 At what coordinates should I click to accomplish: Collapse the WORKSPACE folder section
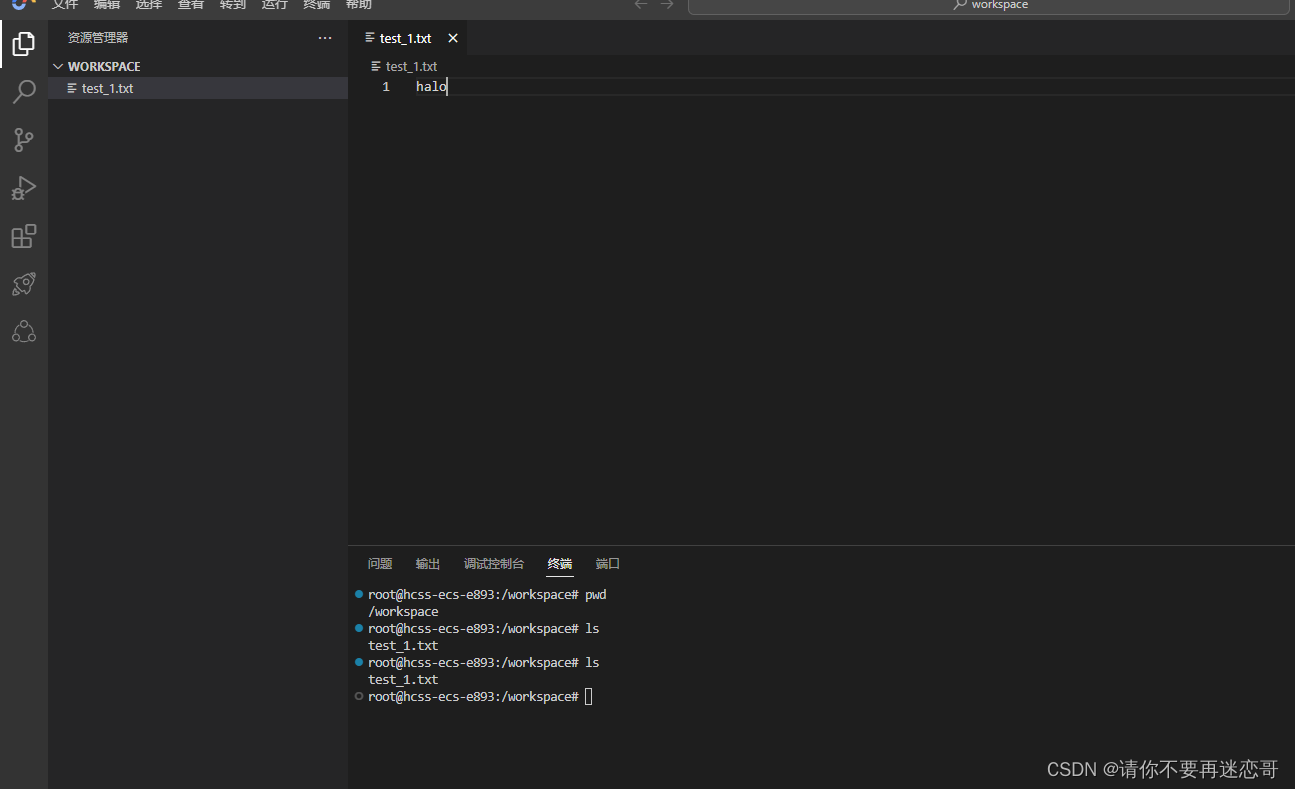click(x=198, y=66)
